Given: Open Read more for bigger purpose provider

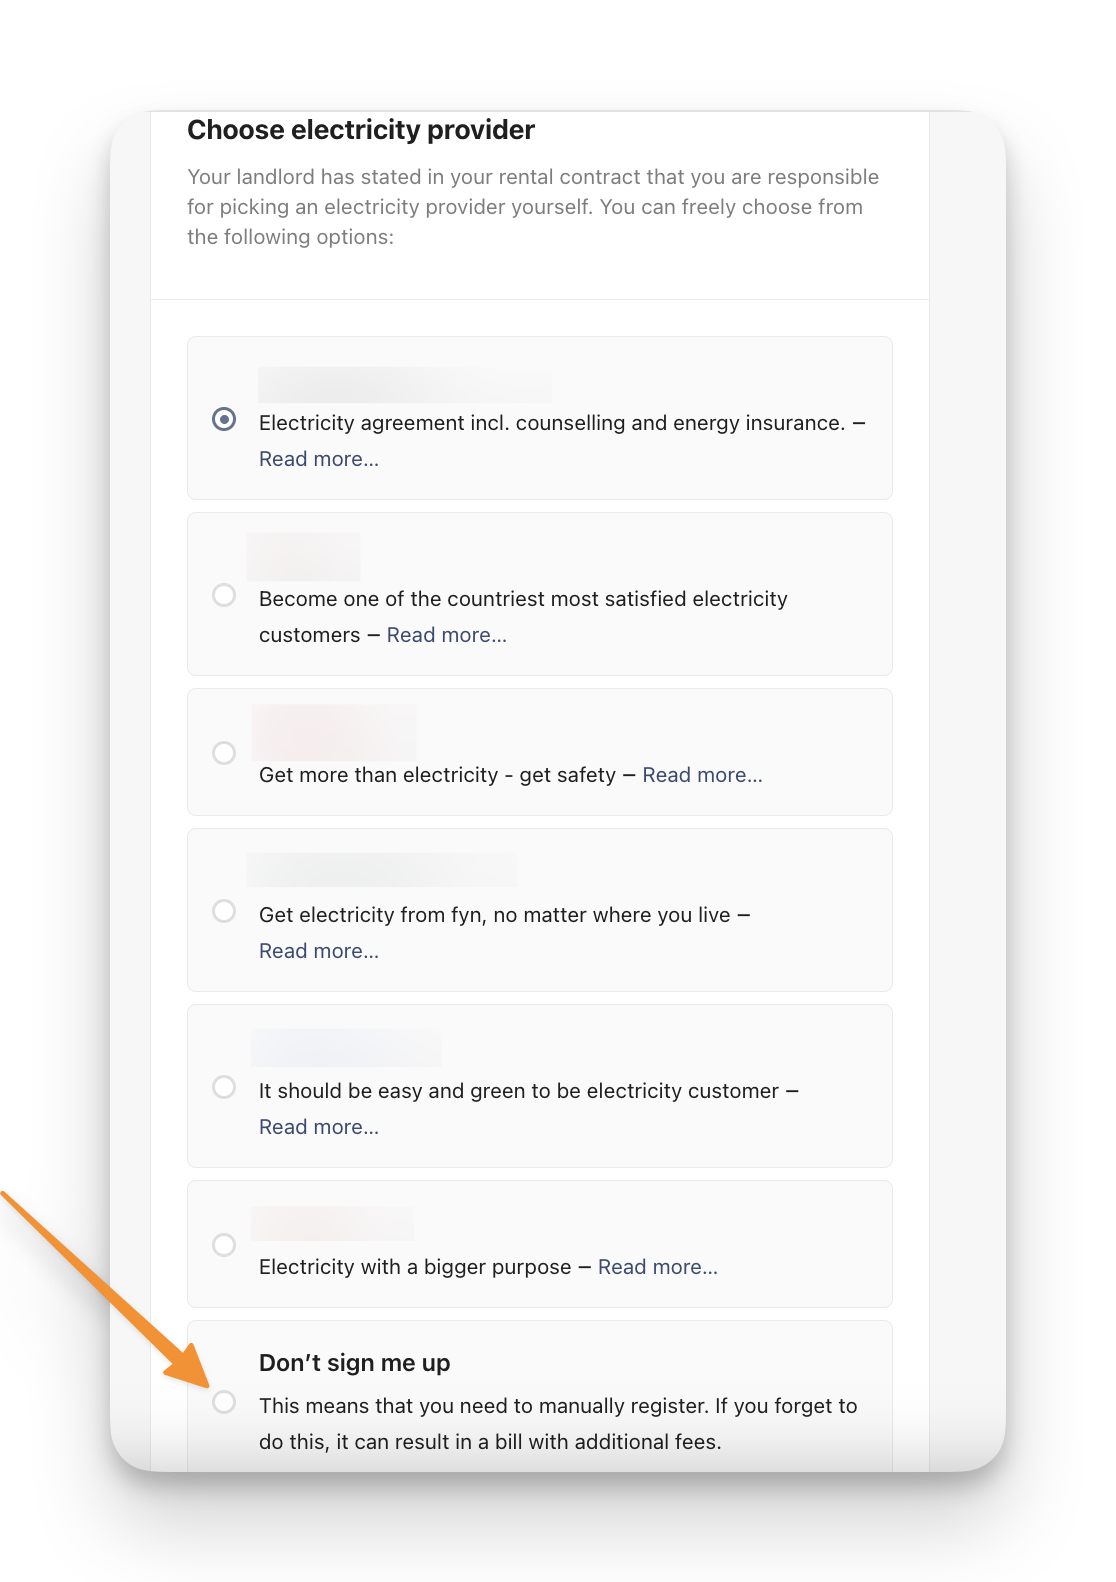Looking at the screenshot, I should [x=657, y=1267].
